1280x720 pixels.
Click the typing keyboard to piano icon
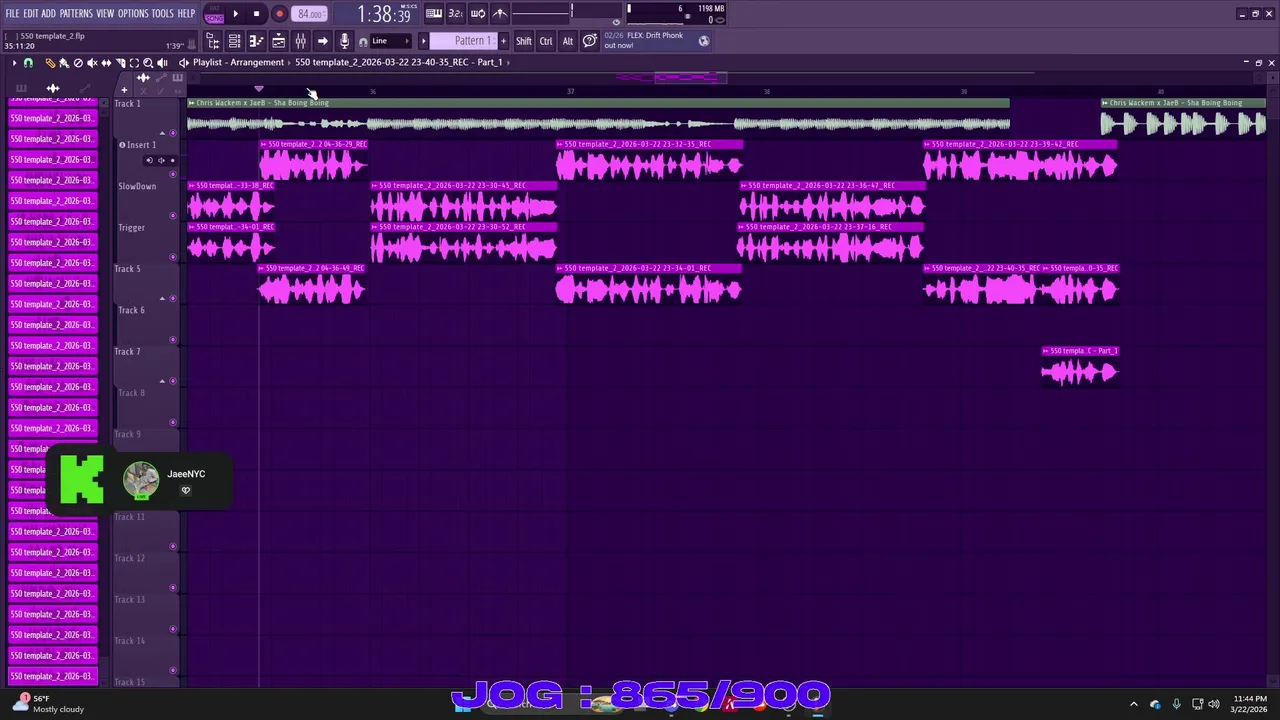pyautogui.click(x=434, y=13)
